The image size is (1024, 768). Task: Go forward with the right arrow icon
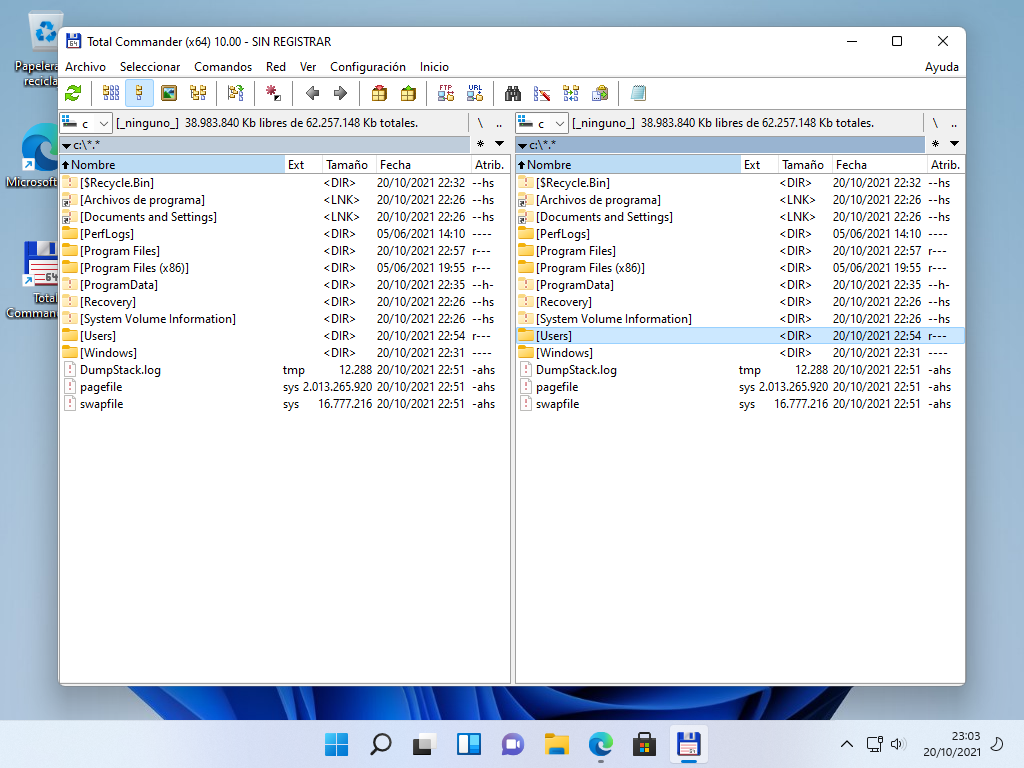[340, 93]
